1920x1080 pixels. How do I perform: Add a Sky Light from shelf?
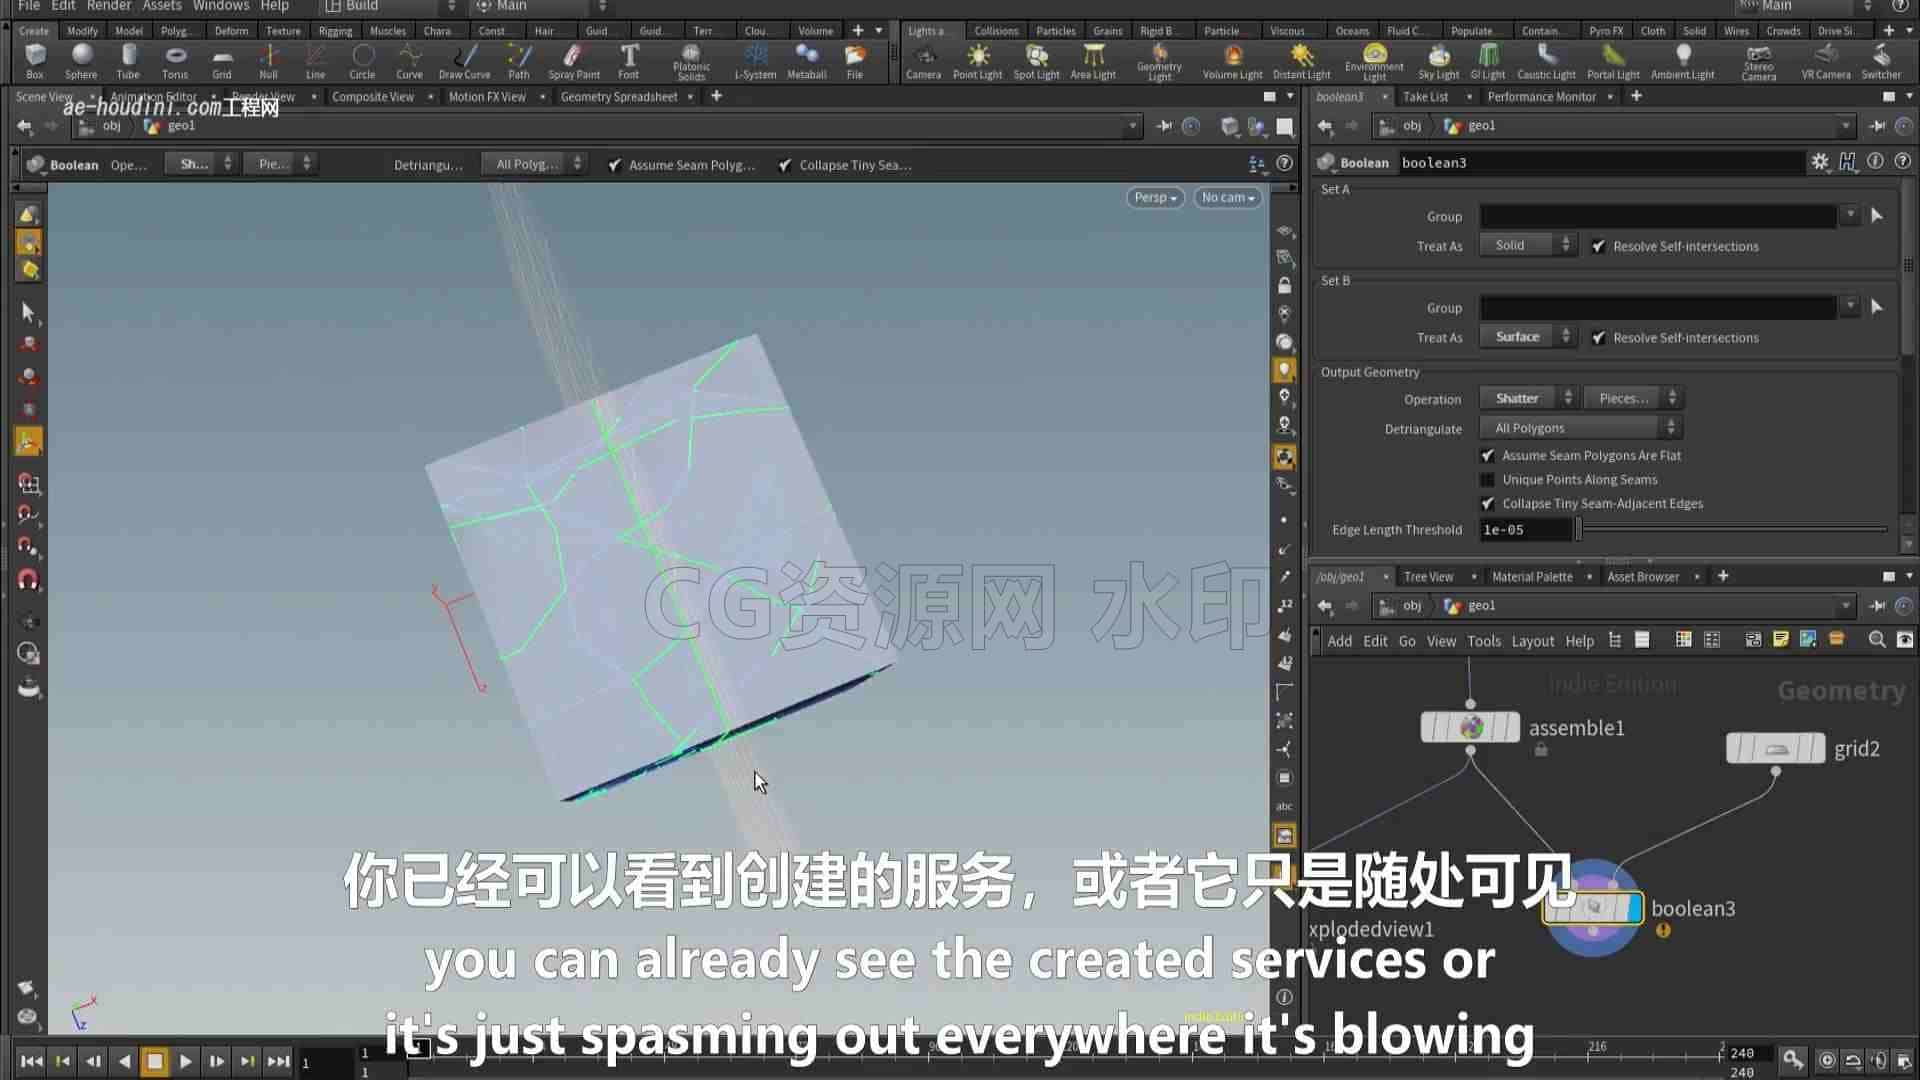coord(1438,61)
